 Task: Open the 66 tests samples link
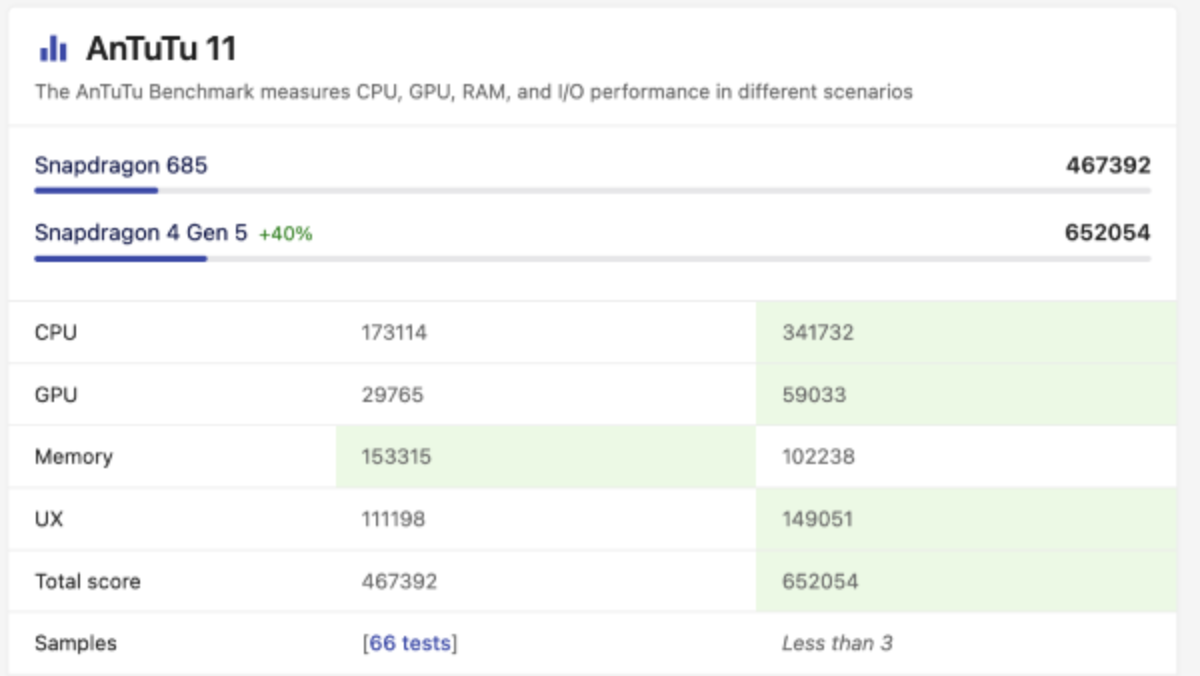click(410, 643)
